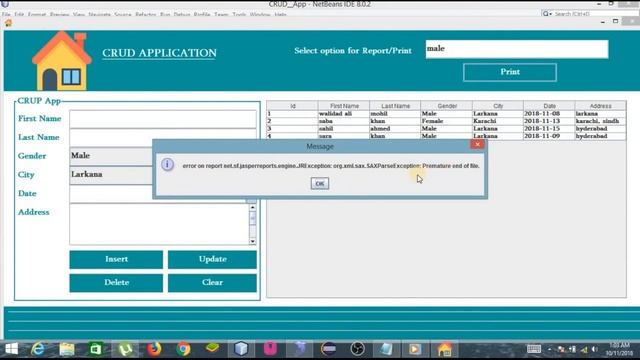640x360 pixels.
Task: Click the Update button
Action: click(x=212, y=260)
